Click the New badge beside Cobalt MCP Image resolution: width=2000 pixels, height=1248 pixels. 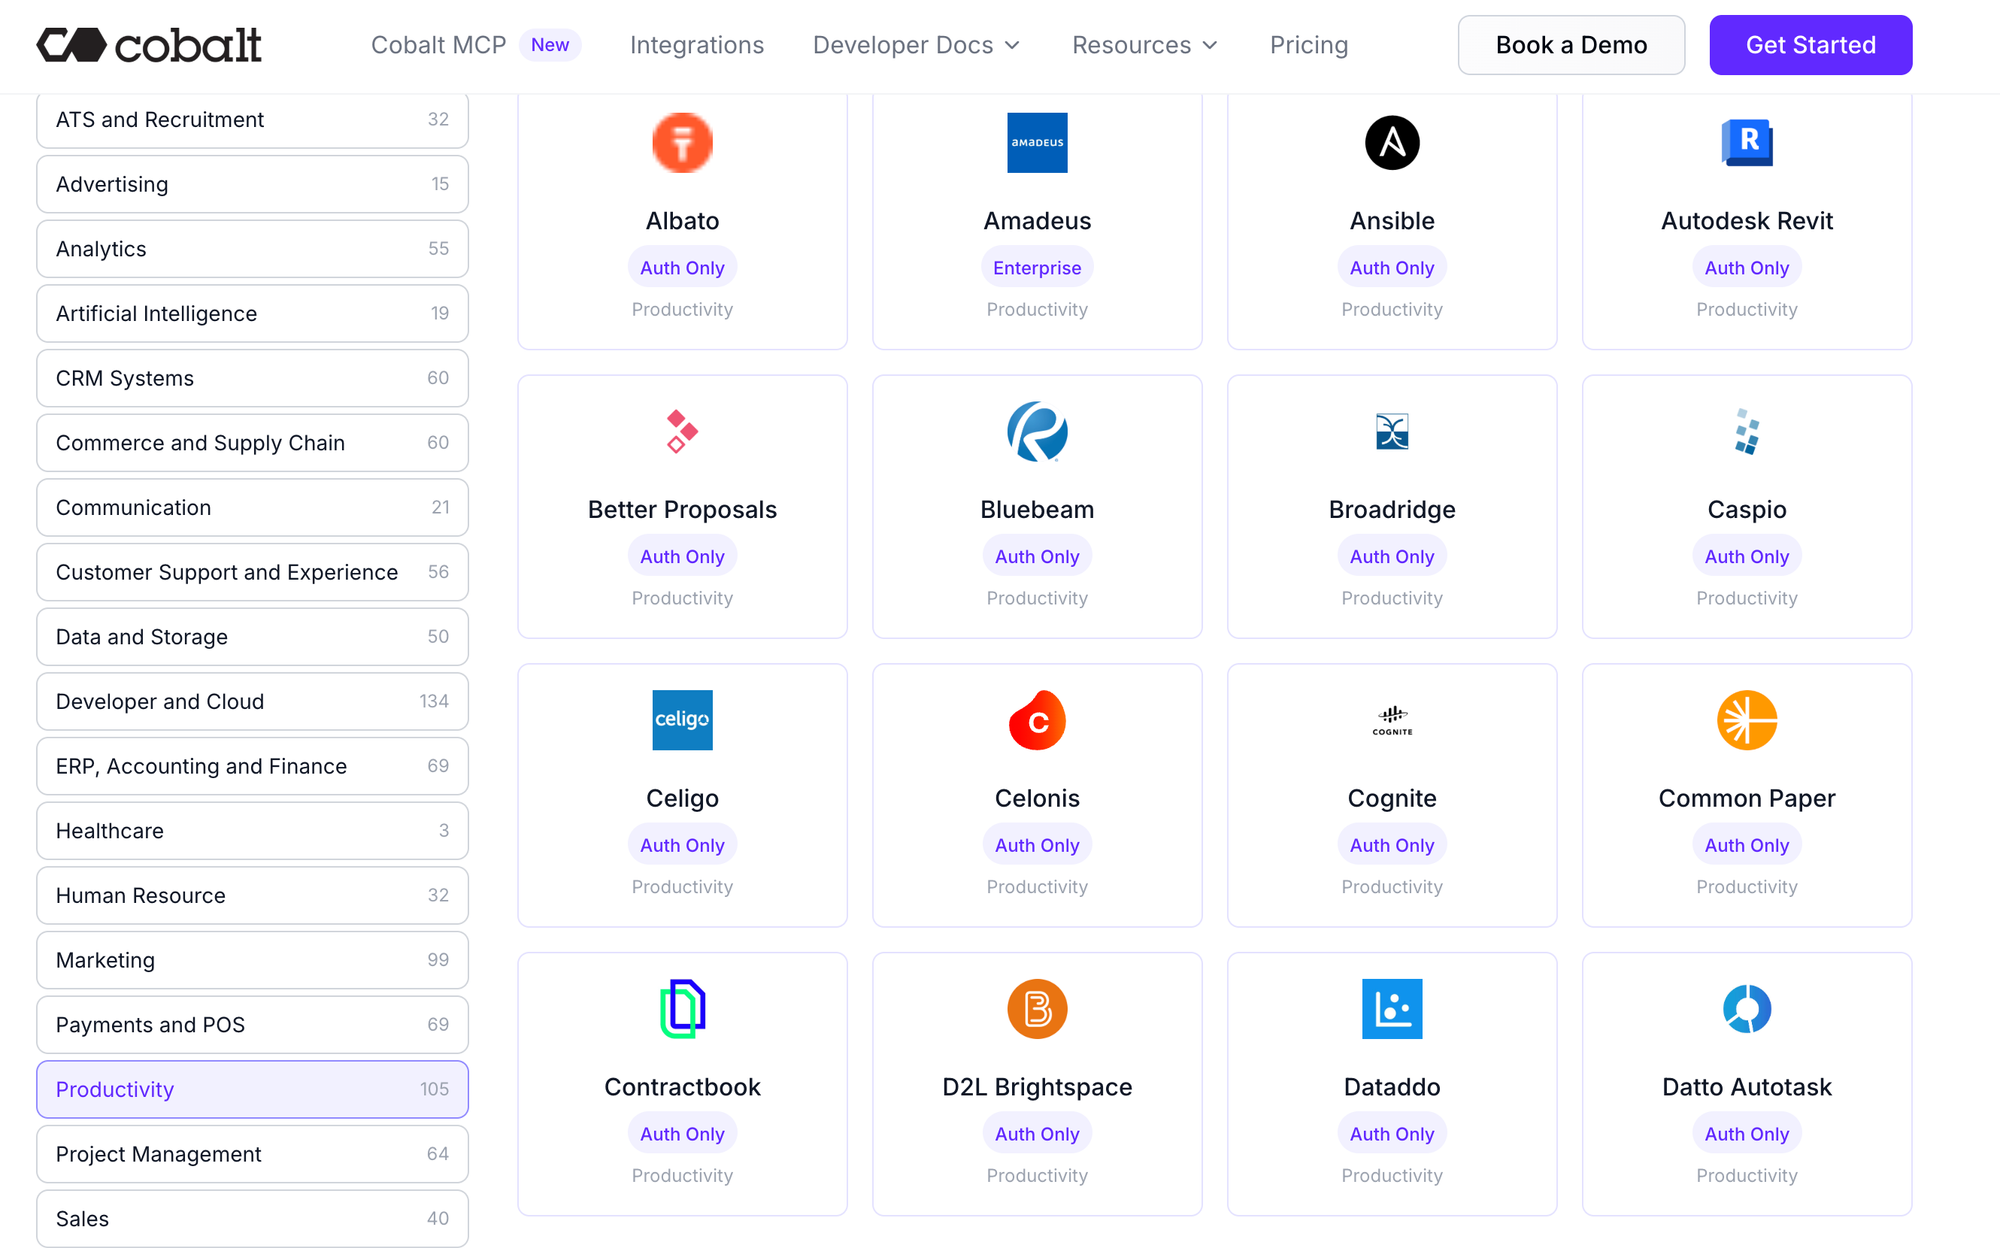coord(550,45)
